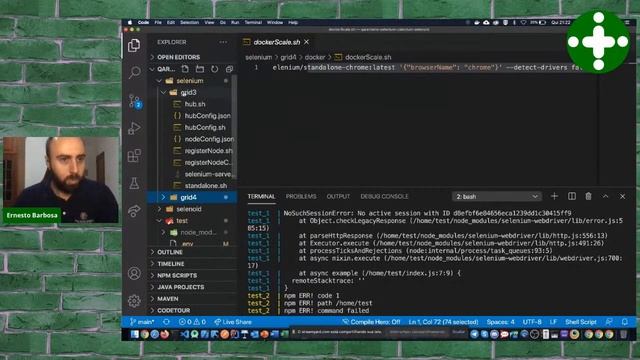
Task: Open the File menu
Action: click(x=158, y=22)
